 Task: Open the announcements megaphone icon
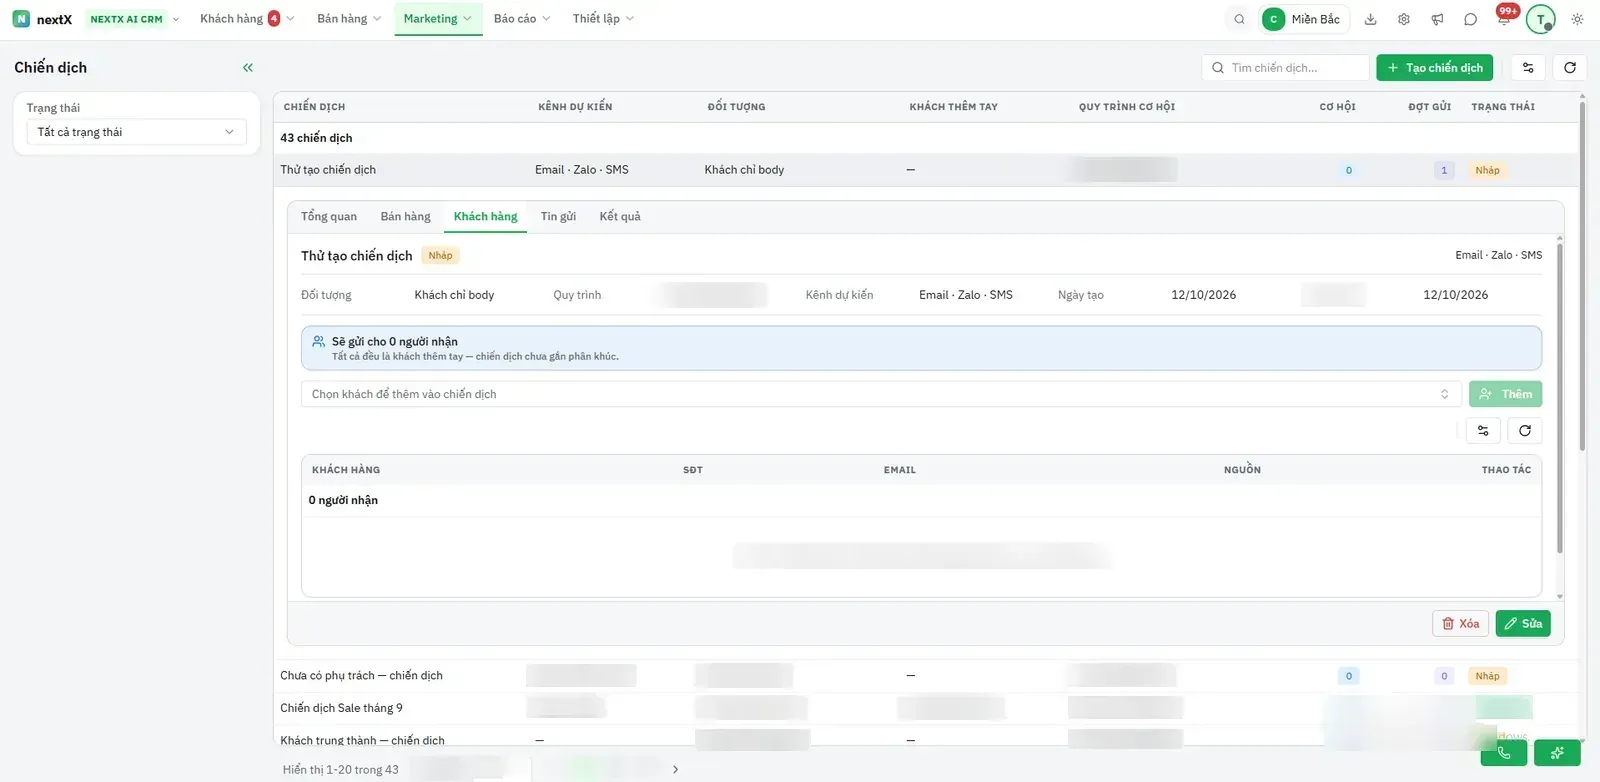click(1437, 19)
